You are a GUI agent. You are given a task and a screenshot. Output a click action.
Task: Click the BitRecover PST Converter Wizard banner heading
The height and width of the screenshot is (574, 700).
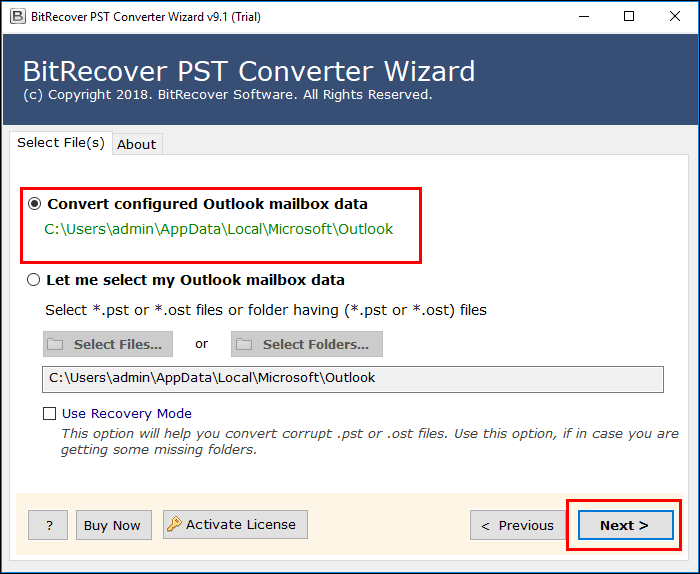pyautogui.click(x=249, y=72)
